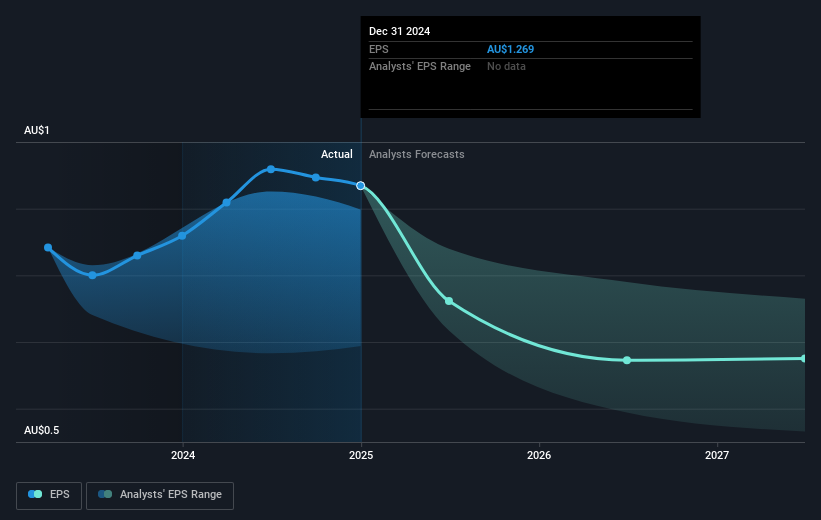Click the EPS point at the 2024 gridline
This screenshot has width=821, height=520.
coord(182,236)
